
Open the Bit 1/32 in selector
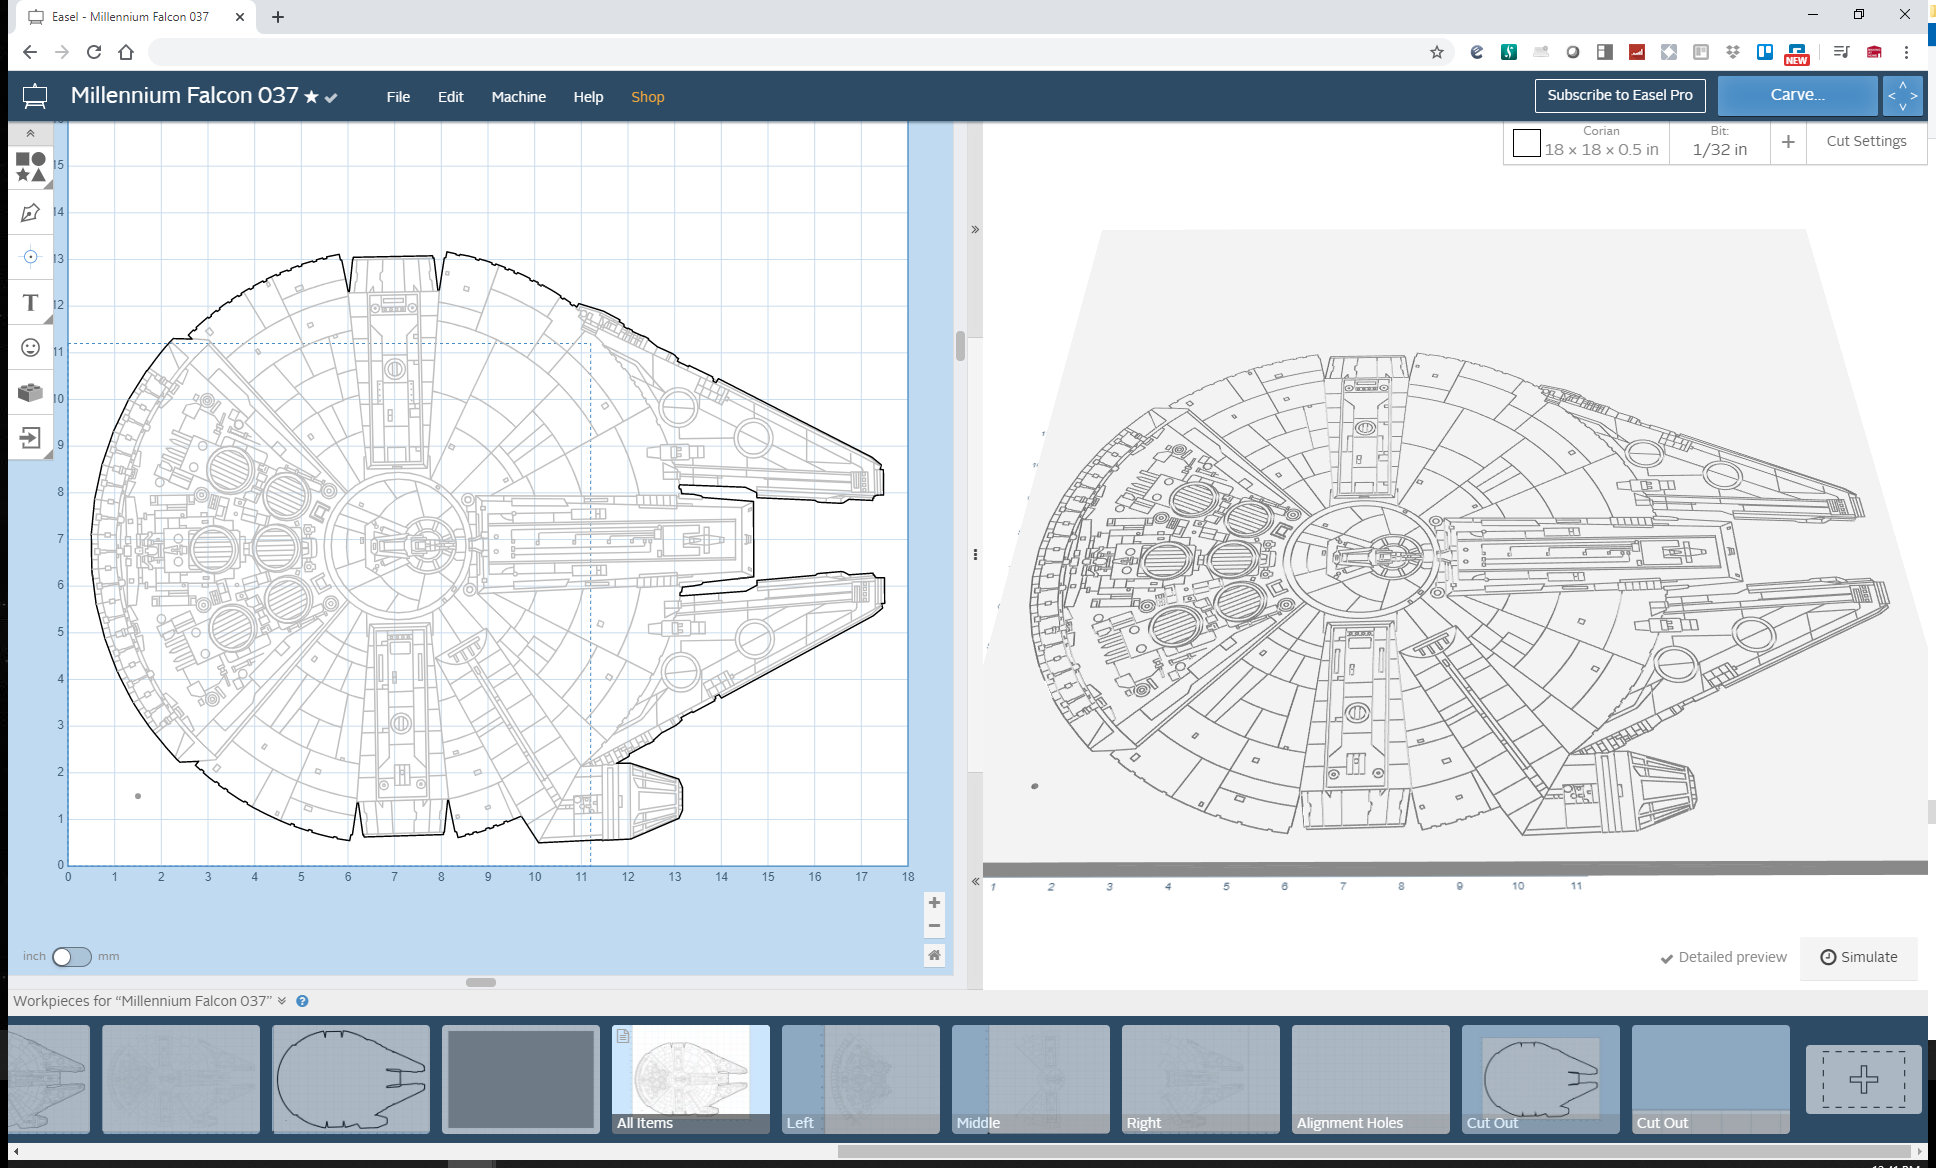1719,142
